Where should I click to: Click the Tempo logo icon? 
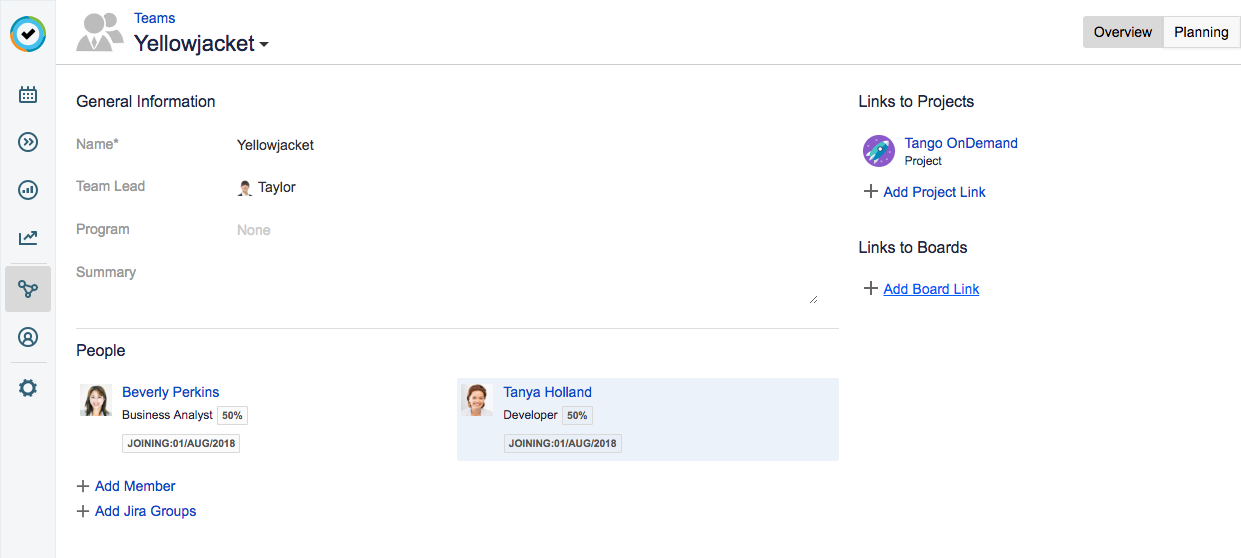(28, 33)
